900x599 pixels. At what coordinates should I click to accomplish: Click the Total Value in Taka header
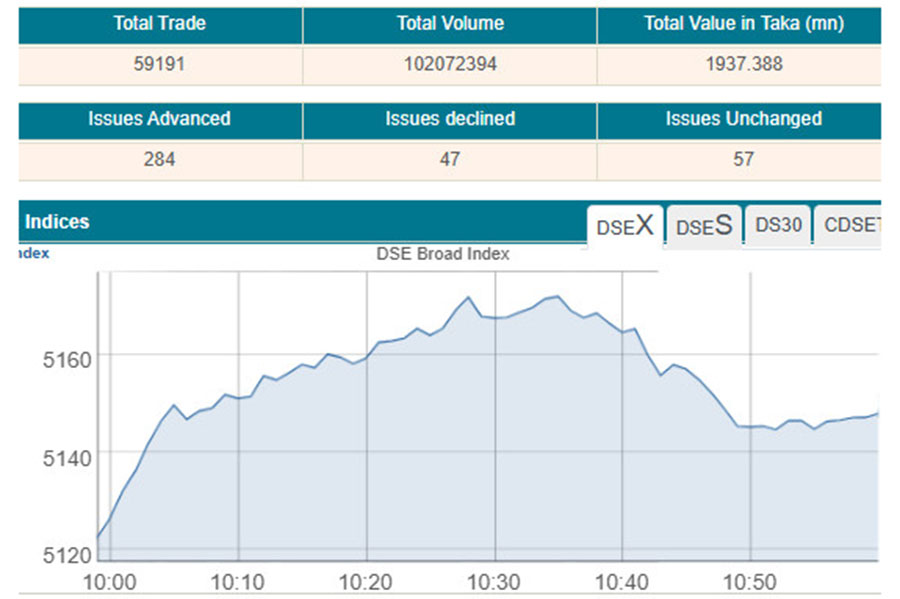coord(738,24)
